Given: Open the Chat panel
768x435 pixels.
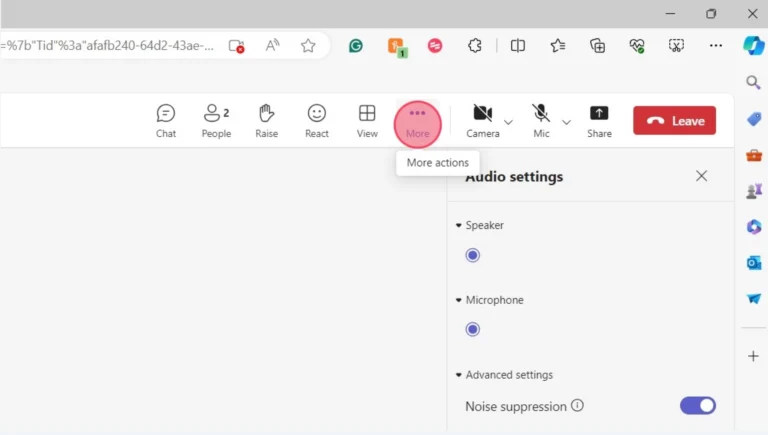Looking at the screenshot, I should [x=166, y=121].
